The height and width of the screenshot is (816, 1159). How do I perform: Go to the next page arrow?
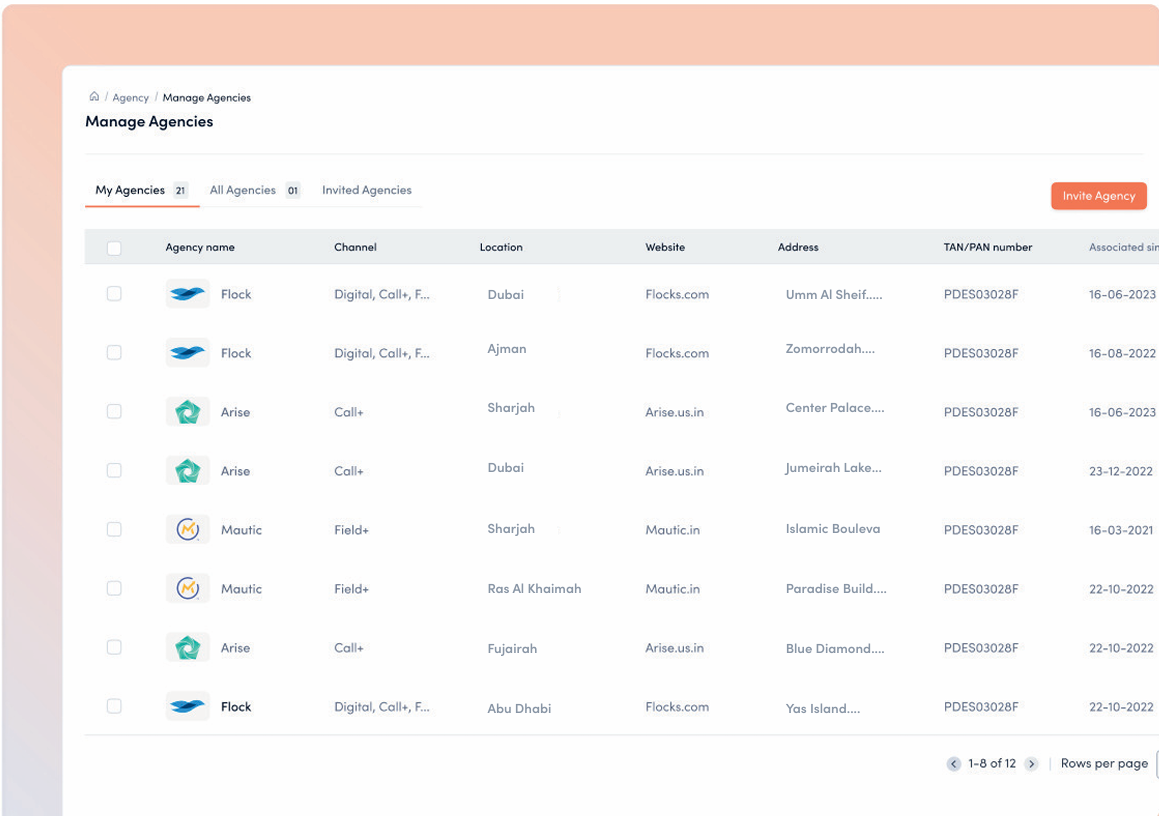point(1031,764)
